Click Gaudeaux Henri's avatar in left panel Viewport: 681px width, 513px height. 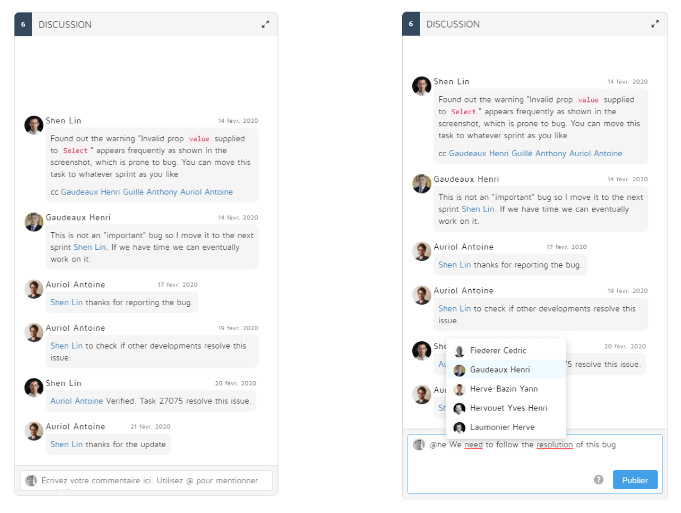click(x=34, y=222)
